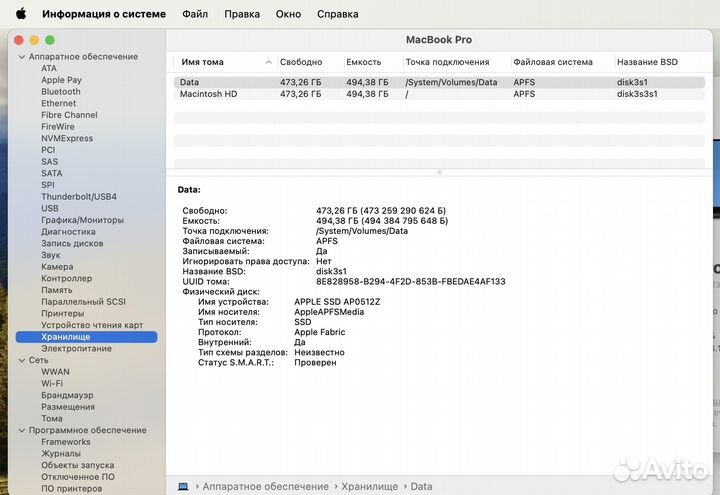The image size is (720, 495).
Task: Select Bluetooth in the sidebar
Action: point(61,91)
